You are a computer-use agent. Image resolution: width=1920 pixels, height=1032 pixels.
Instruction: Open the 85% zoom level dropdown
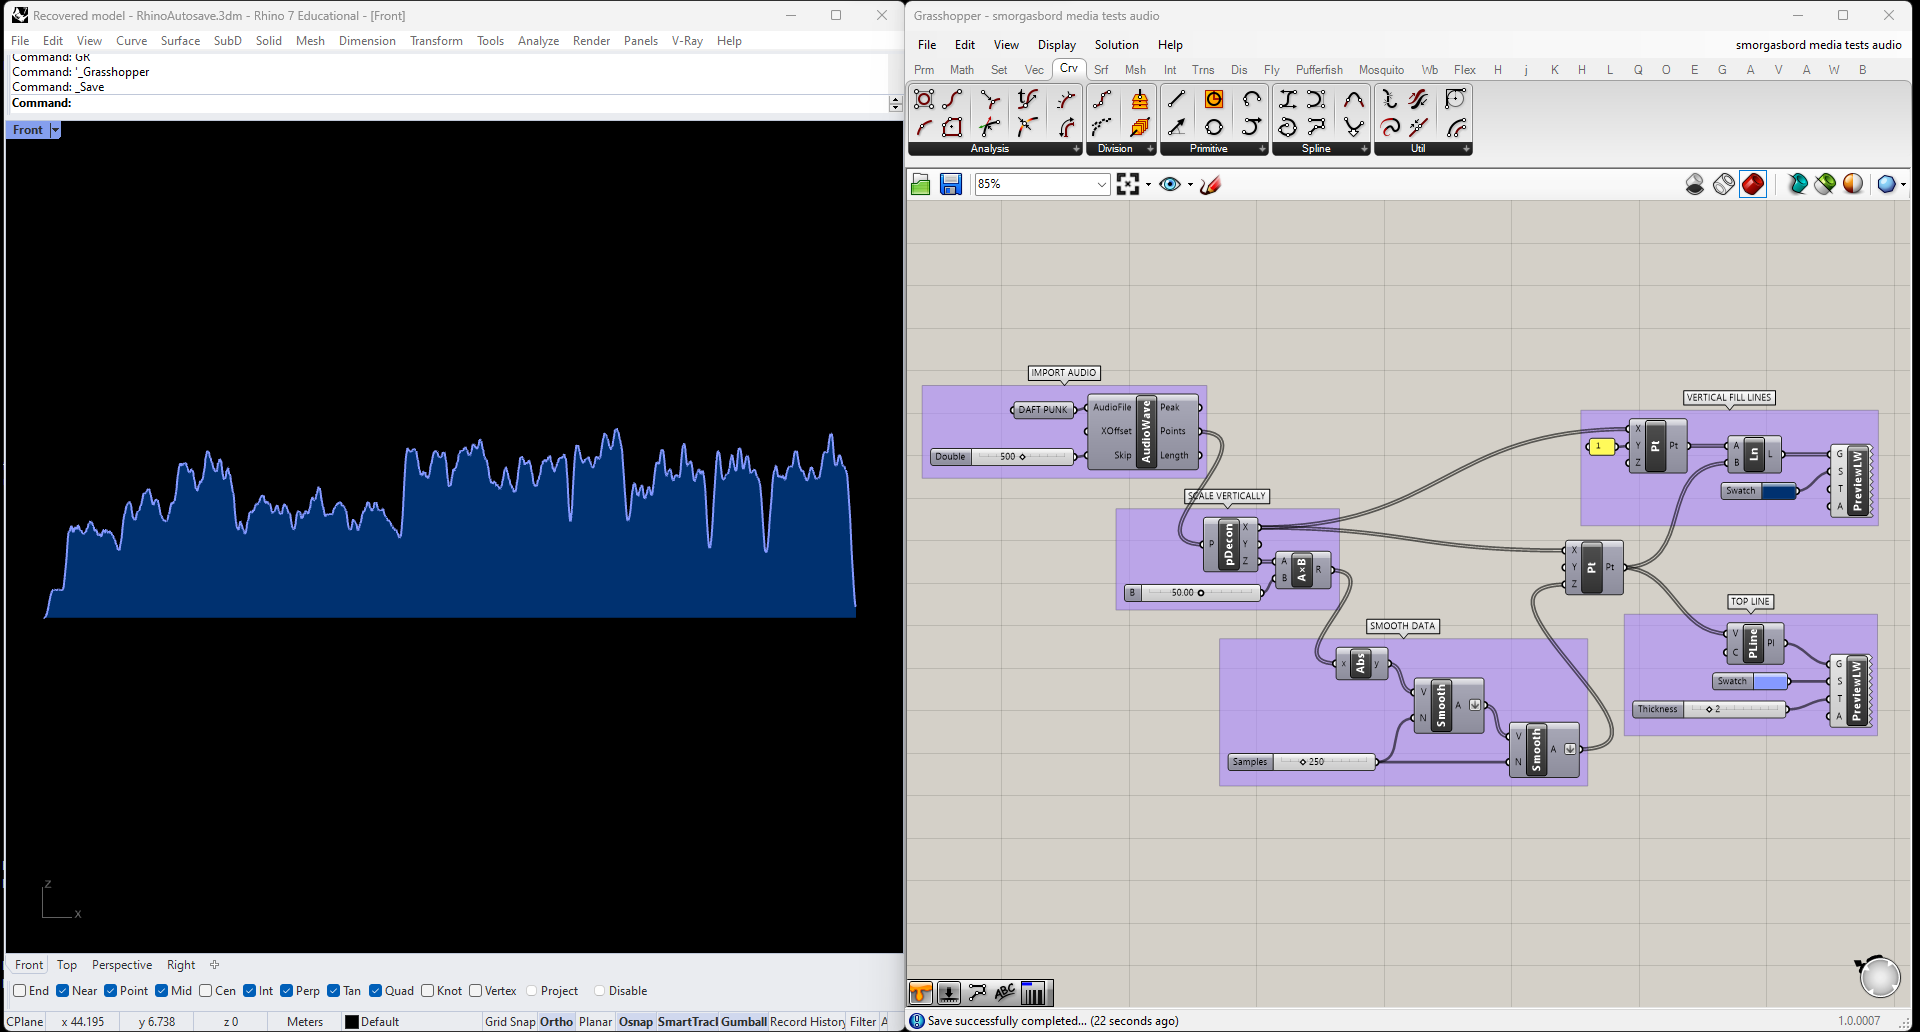click(1101, 184)
